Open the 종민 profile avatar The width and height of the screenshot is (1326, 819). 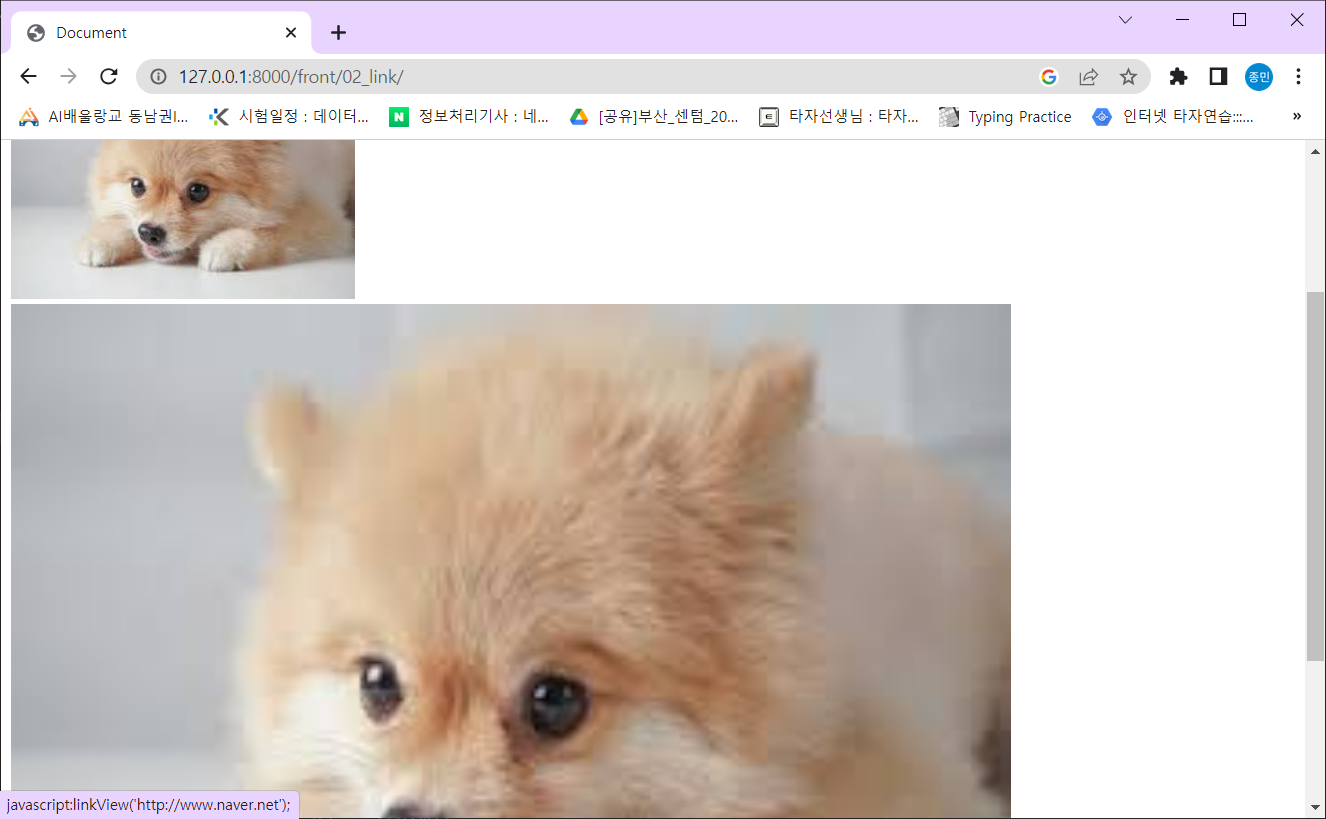coord(1259,76)
